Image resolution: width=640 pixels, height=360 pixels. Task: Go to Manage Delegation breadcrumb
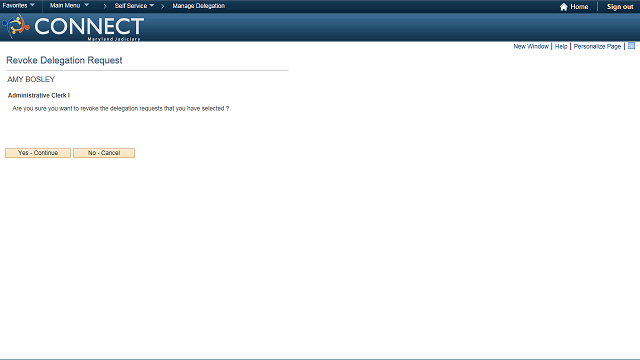coord(198,6)
